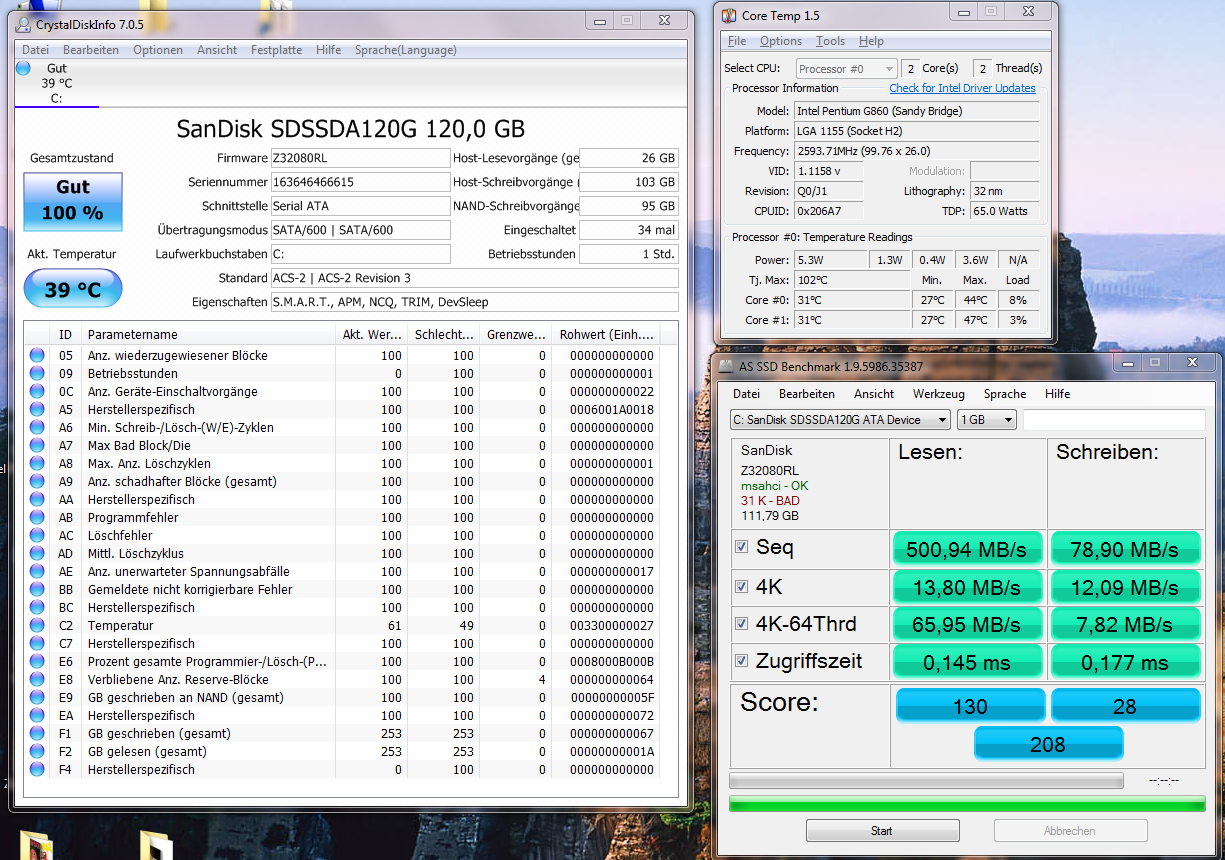Click status orb of row 05 wiederzugewiesener Blöcke

pos(37,355)
